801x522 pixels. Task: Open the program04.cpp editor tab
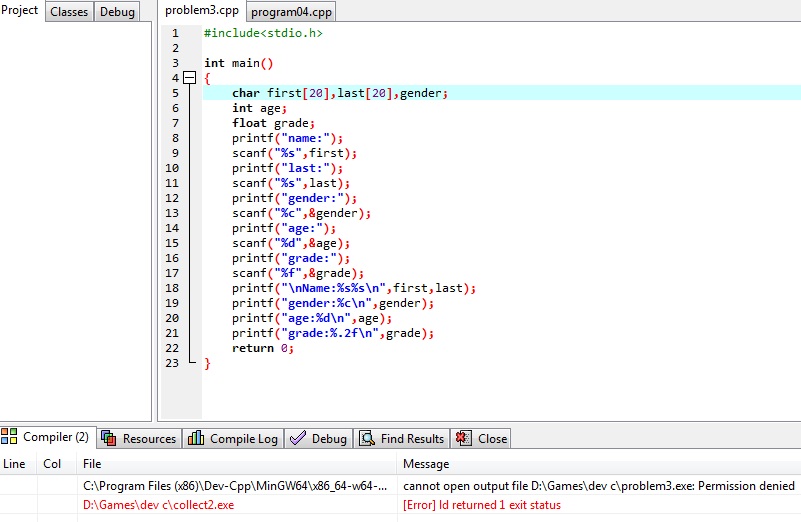[x=291, y=12]
